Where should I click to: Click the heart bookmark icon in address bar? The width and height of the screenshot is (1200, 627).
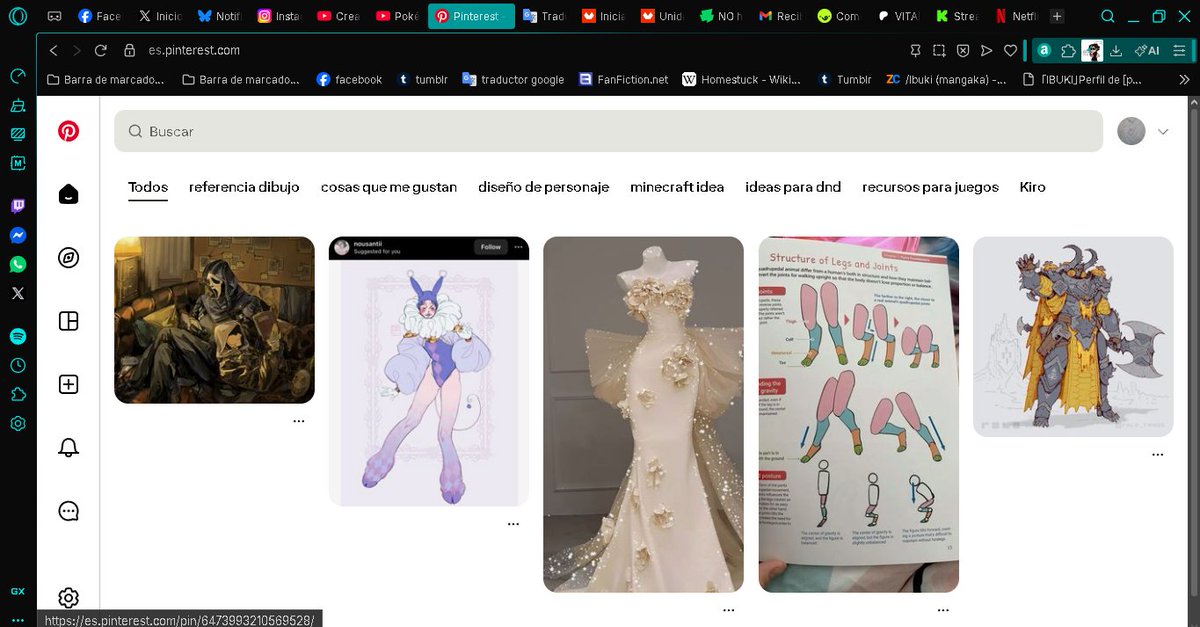click(x=1011, y=50)
